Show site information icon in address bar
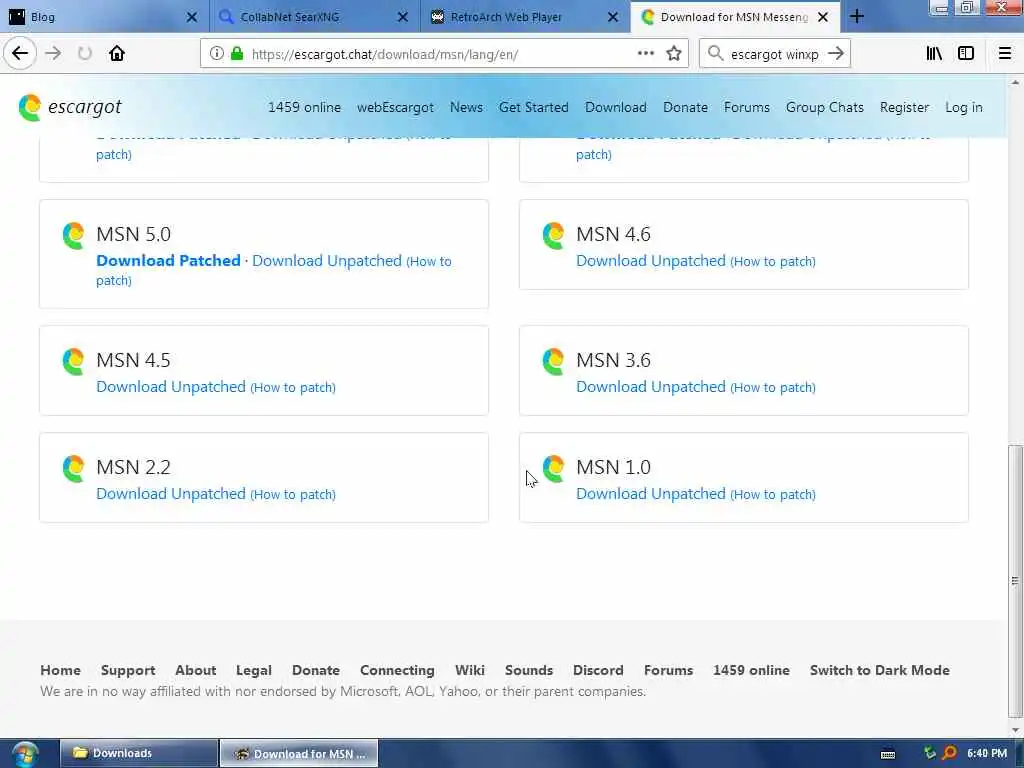This screenshot has height=768, width=1024. click(x=217, y=54)
